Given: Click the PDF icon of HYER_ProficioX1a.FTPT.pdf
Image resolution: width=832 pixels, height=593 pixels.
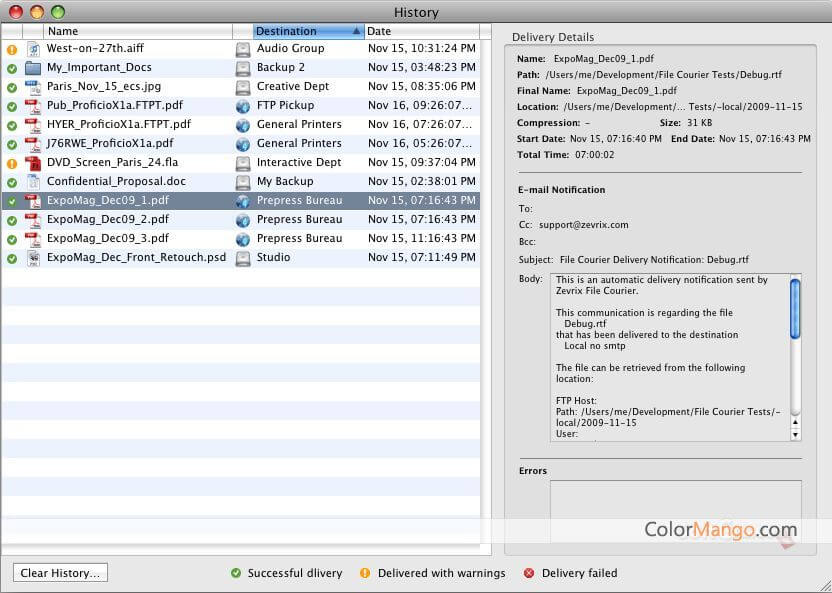Looking at the screenshot, I should coord(33,125).
